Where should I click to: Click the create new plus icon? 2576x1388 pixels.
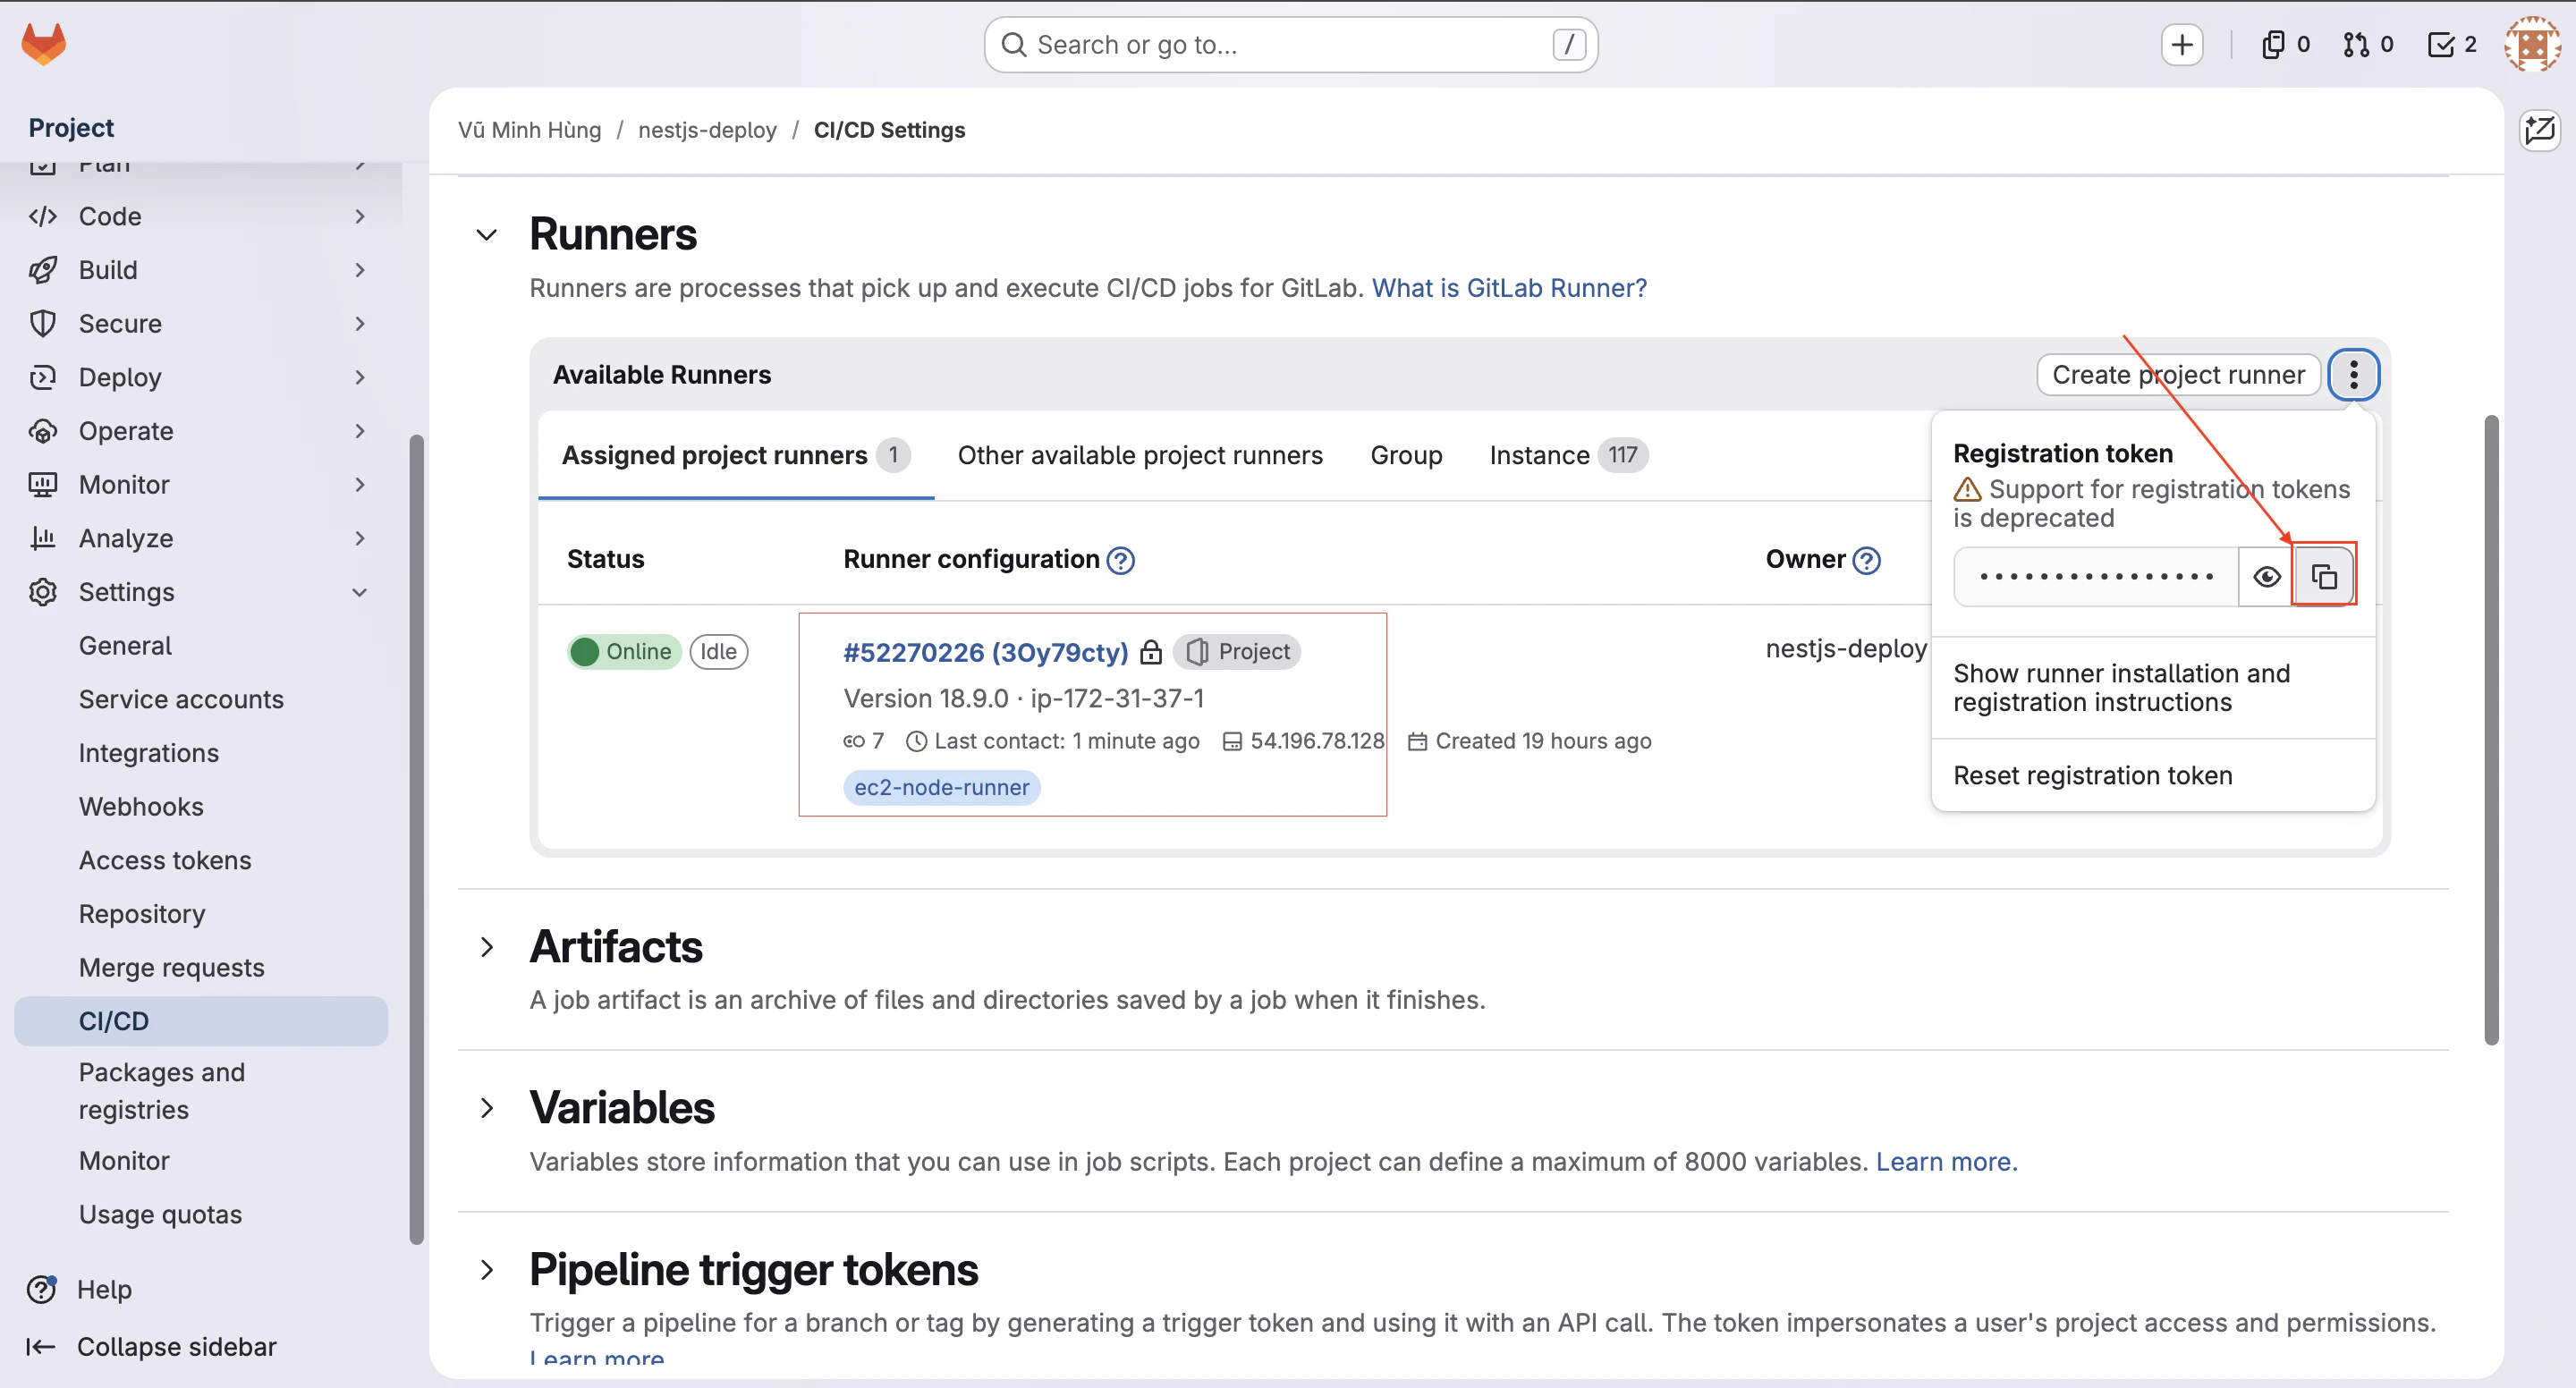(2182, 44)
